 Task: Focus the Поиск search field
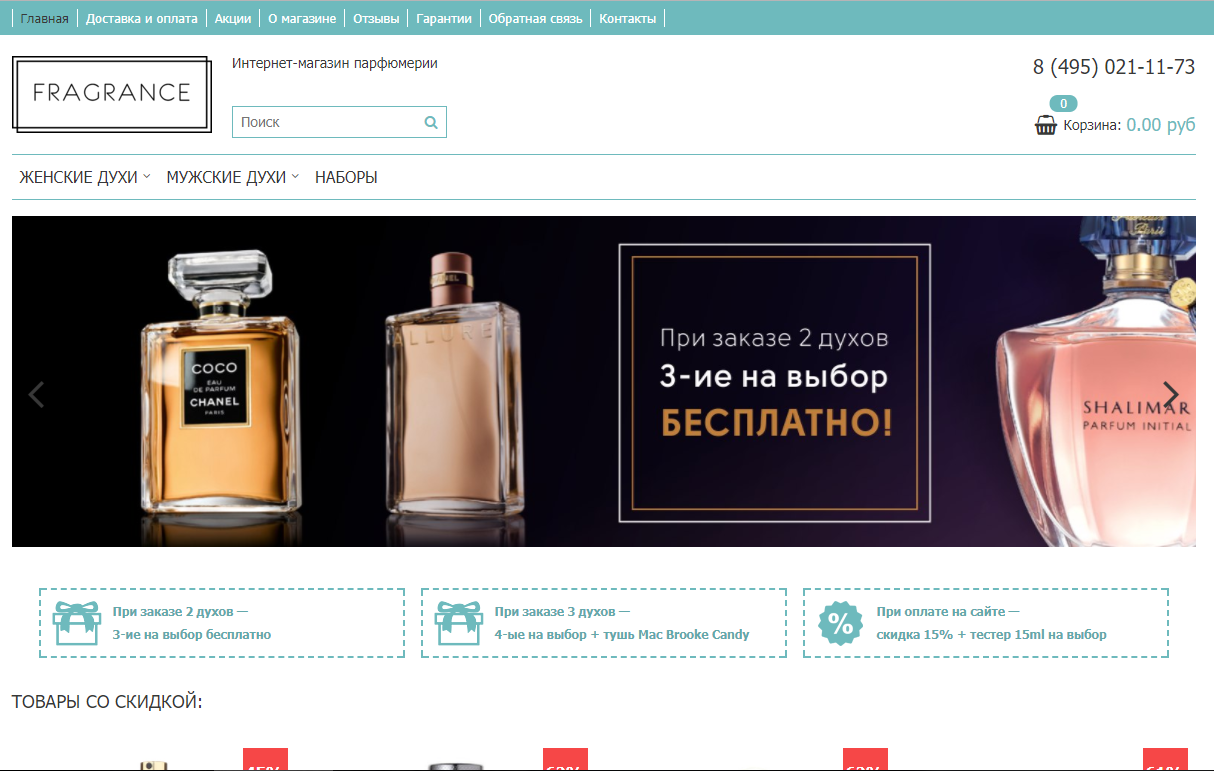point(339,122)
